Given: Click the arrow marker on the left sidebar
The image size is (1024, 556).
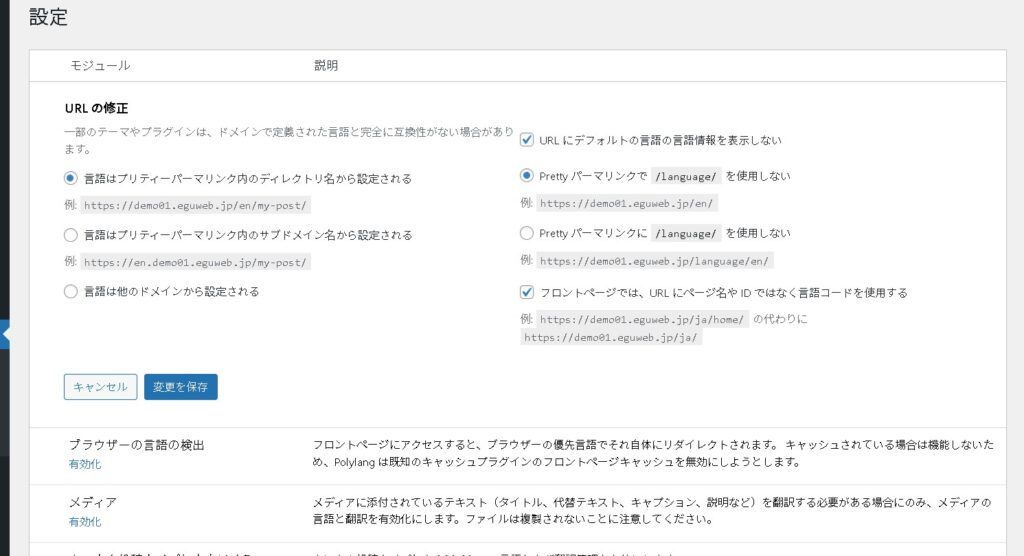Looking at the screenshot, I should click(5, 335).
